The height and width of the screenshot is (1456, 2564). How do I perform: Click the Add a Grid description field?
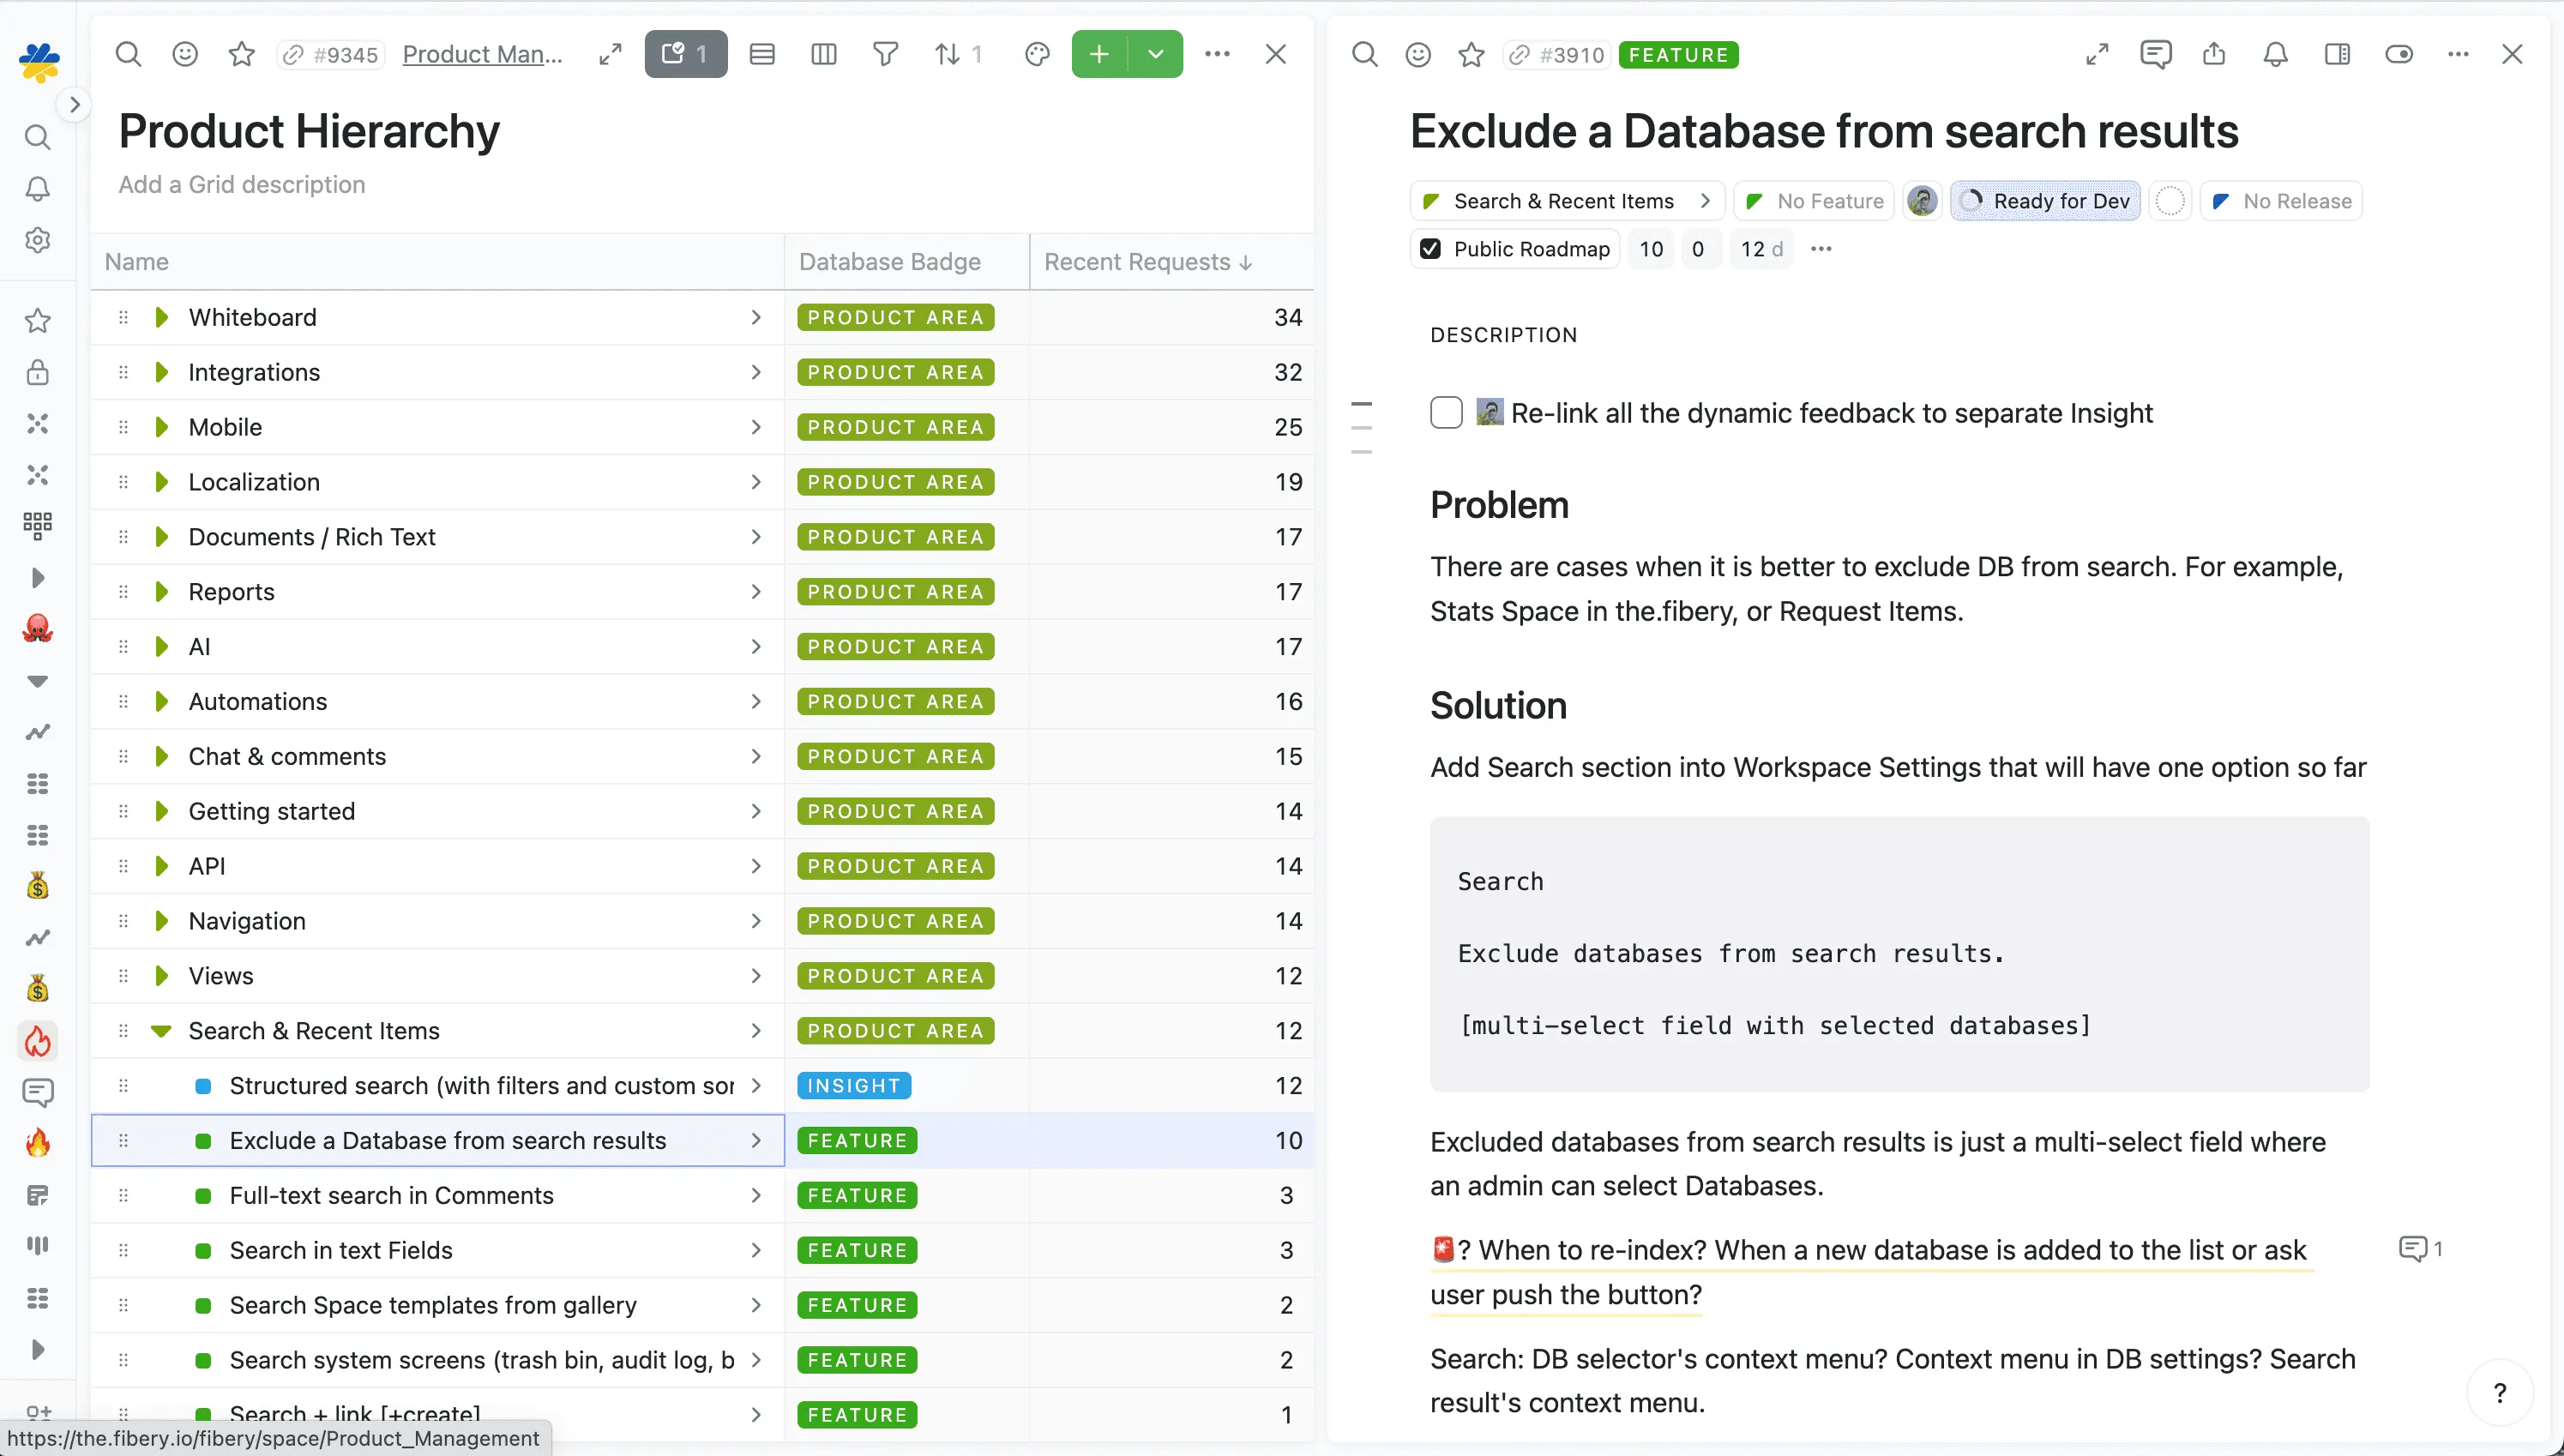click(x=242, y=184)
